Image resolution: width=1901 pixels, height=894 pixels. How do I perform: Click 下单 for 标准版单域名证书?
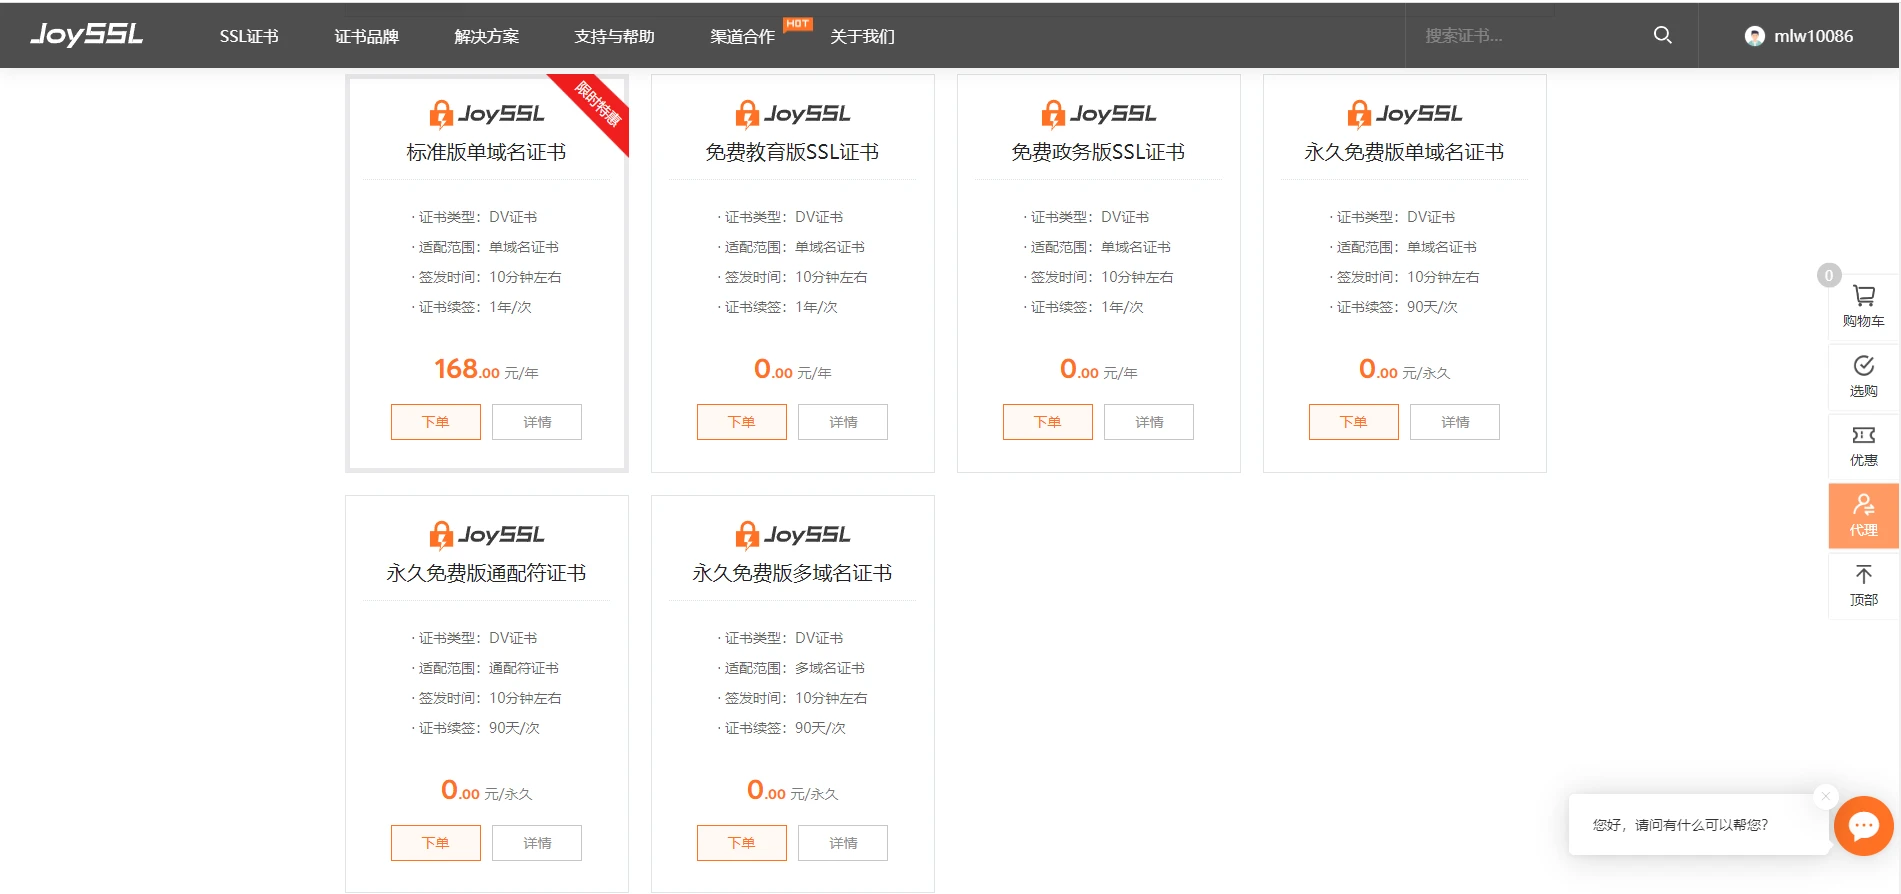tap(435, 422)
